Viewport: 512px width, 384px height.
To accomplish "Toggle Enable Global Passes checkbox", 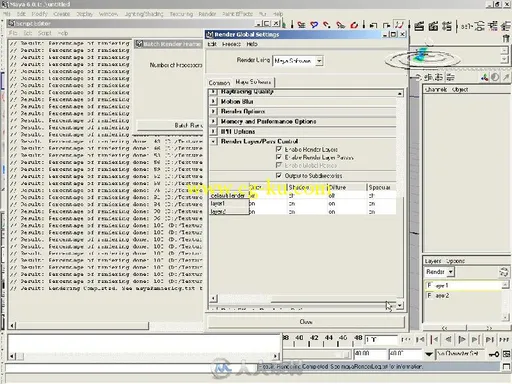I will pos(279,165).
